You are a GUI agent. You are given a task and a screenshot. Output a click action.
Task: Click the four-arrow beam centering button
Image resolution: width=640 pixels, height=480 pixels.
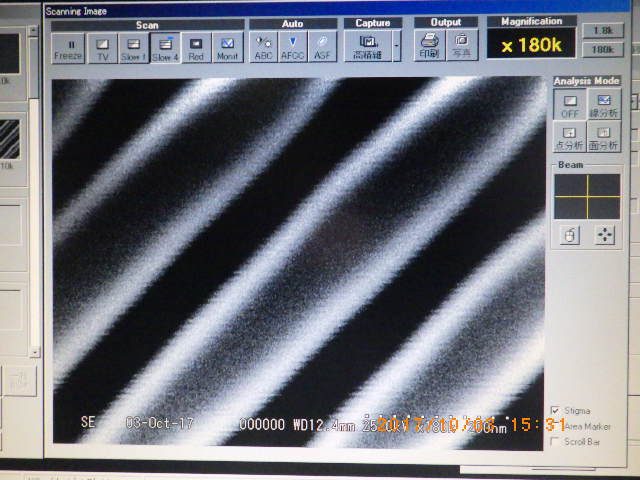[x=605, y=235]
